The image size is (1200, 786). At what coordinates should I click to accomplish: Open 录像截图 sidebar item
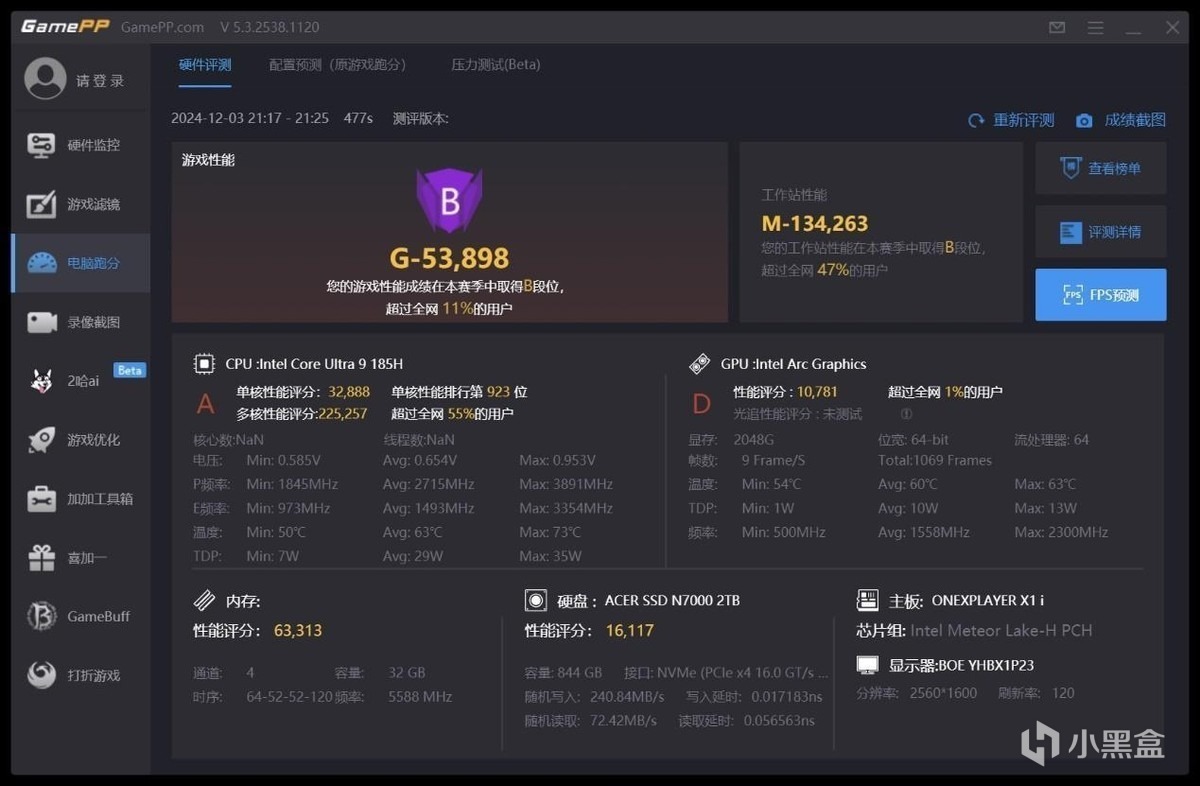80,322
